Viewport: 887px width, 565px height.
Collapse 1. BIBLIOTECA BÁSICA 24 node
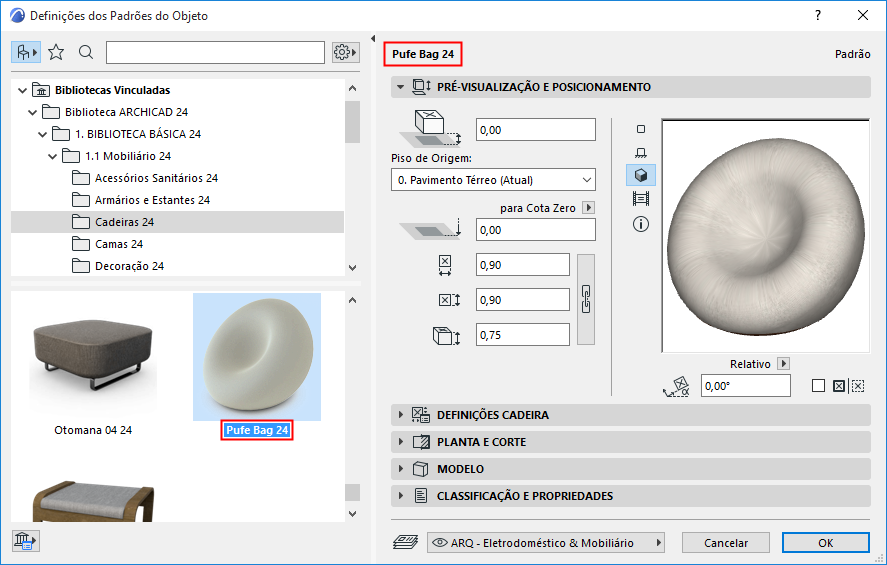(42, 134)
